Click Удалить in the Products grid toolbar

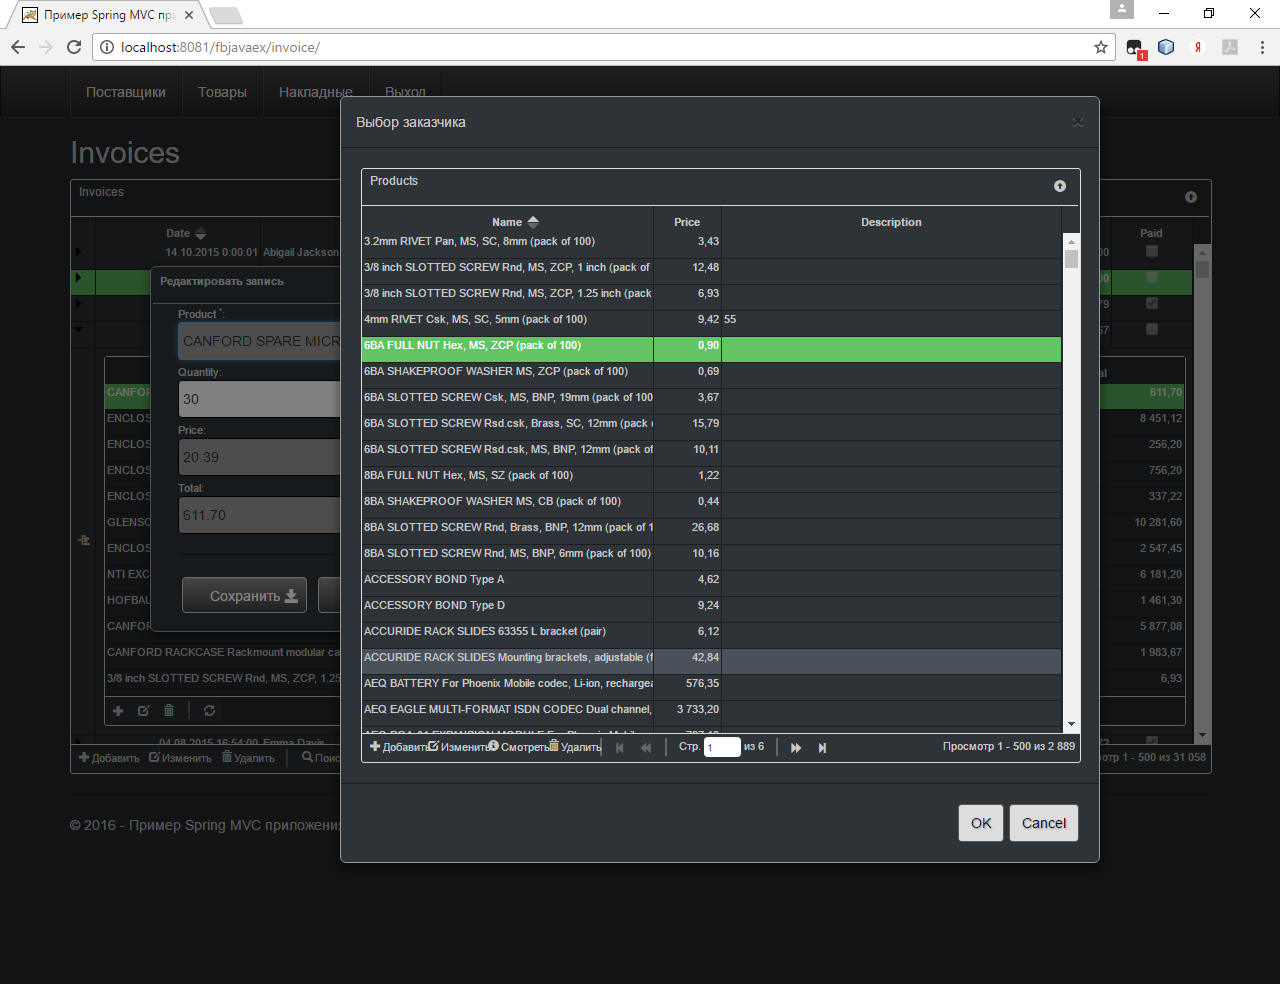[x=574, y=747]
